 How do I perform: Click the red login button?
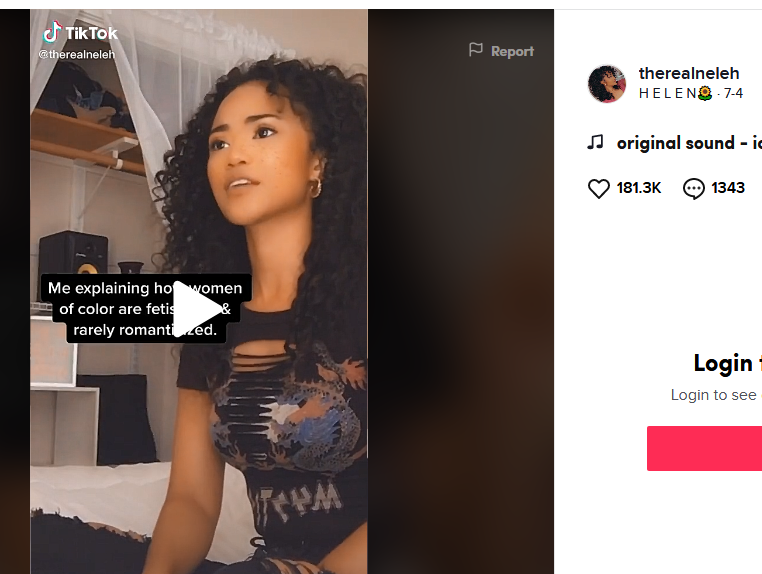(x=704, y=448)
